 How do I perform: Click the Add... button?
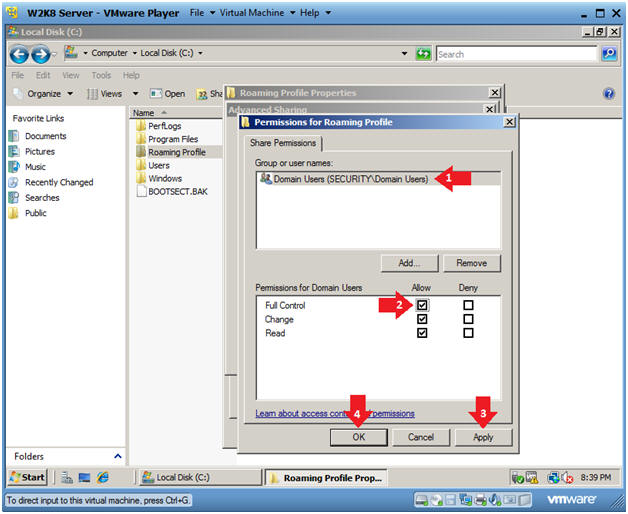[409, 263]
